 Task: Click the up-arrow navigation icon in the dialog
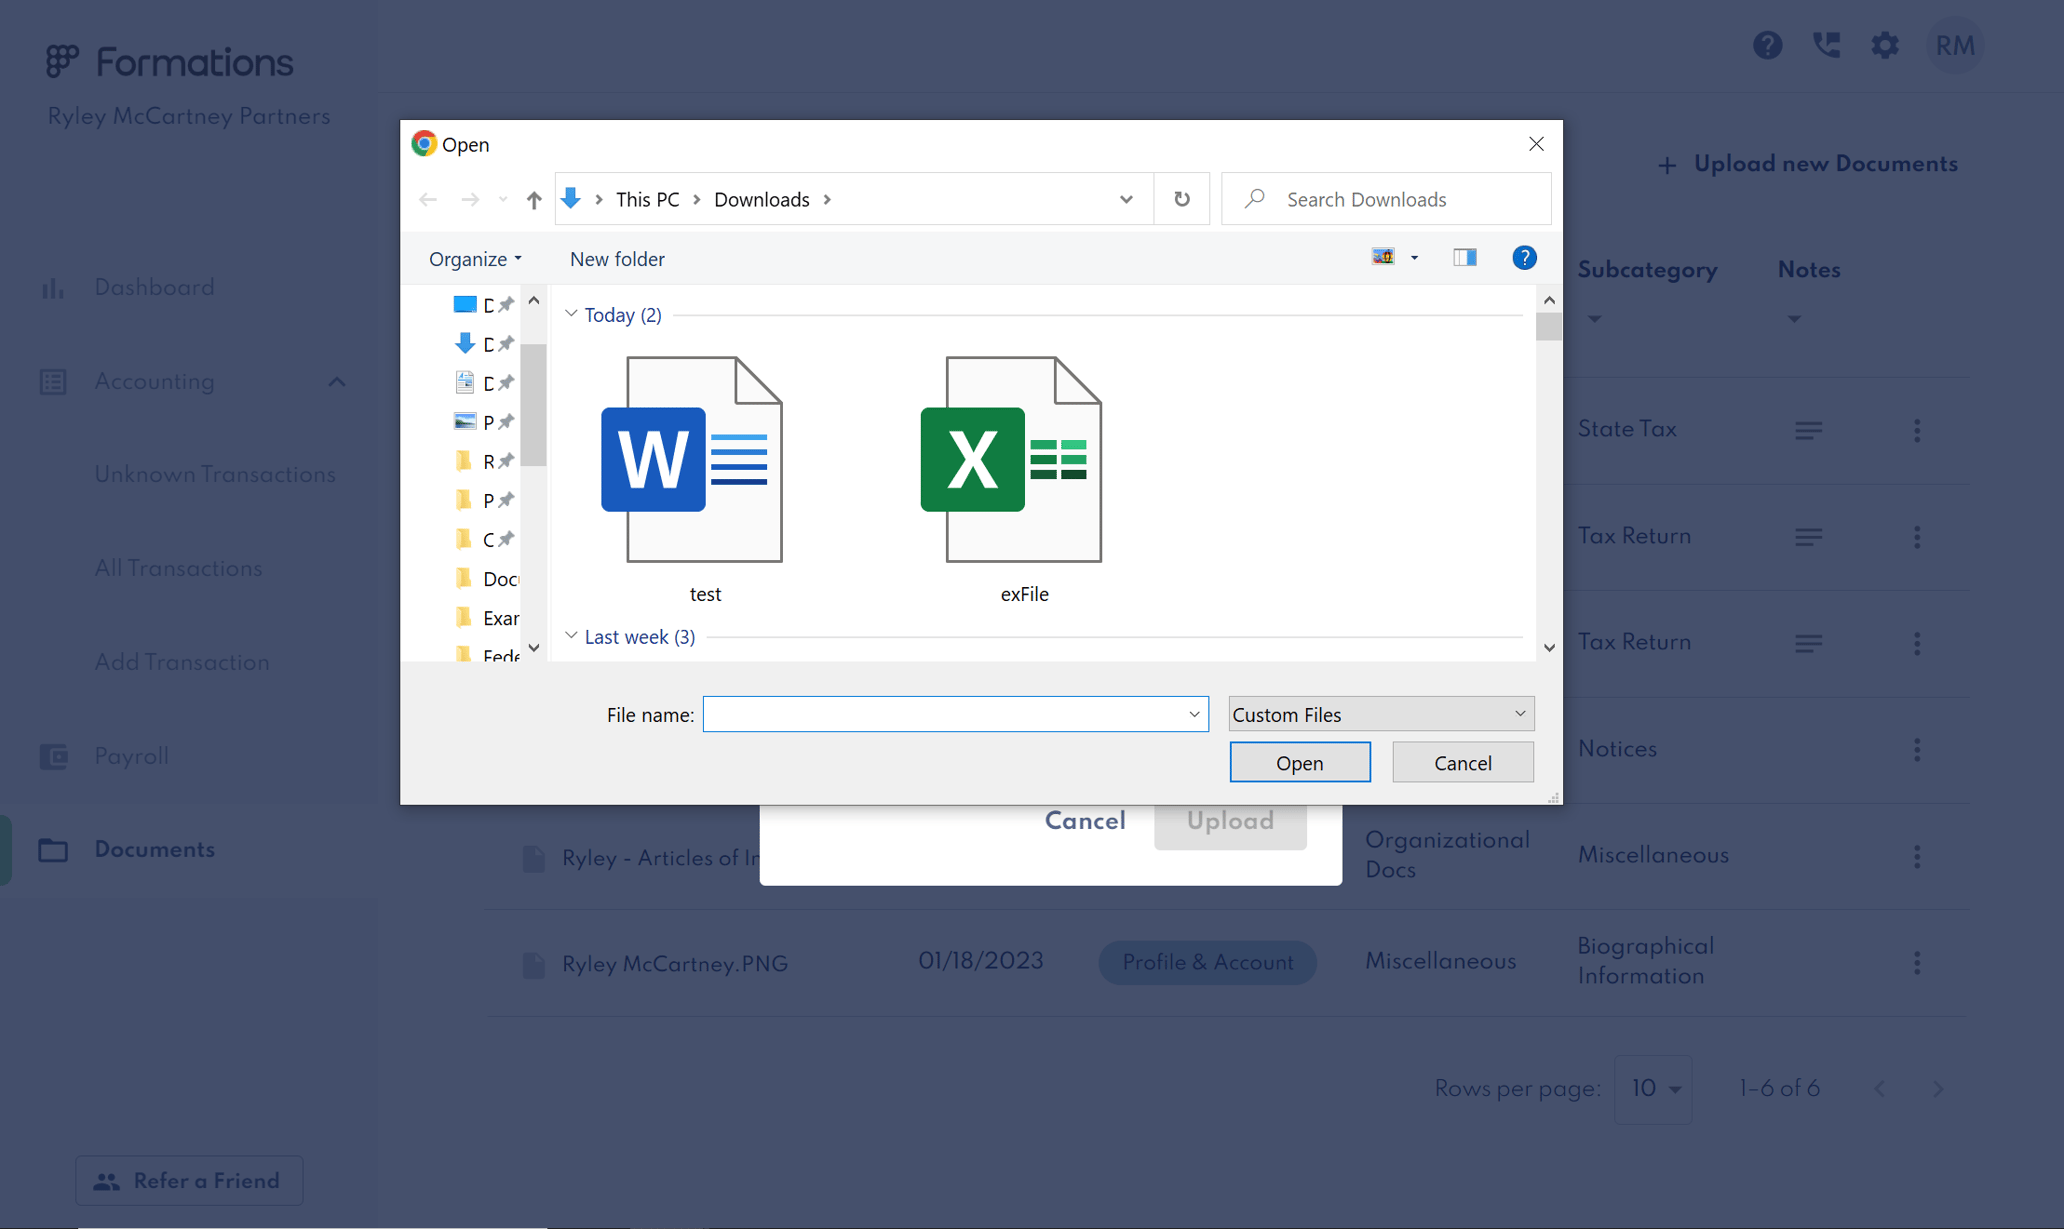click(533, 199)
